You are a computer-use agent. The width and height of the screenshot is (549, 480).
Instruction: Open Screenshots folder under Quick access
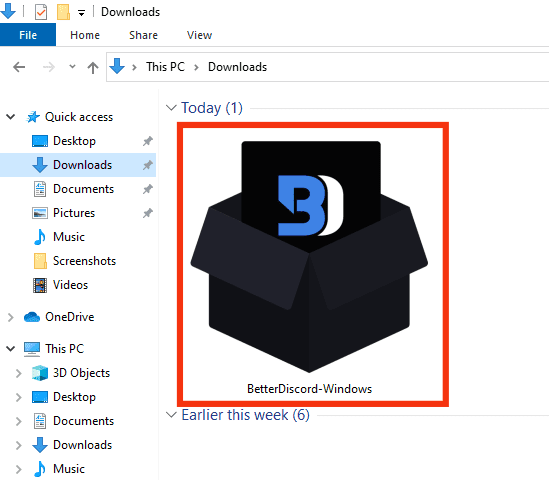(x=84, y=261)
